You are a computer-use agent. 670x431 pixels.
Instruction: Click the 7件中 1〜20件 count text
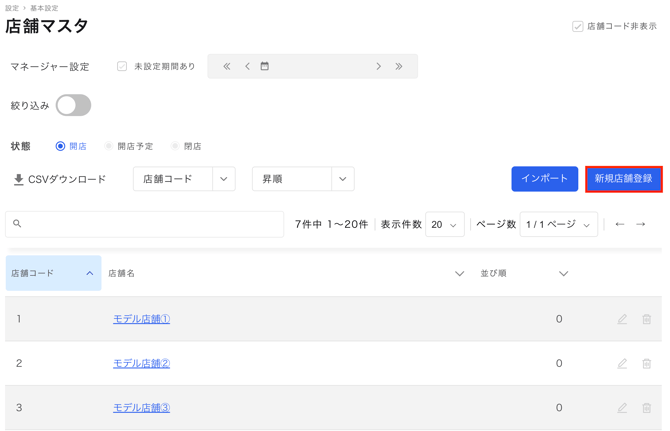[x=331, y=224]
